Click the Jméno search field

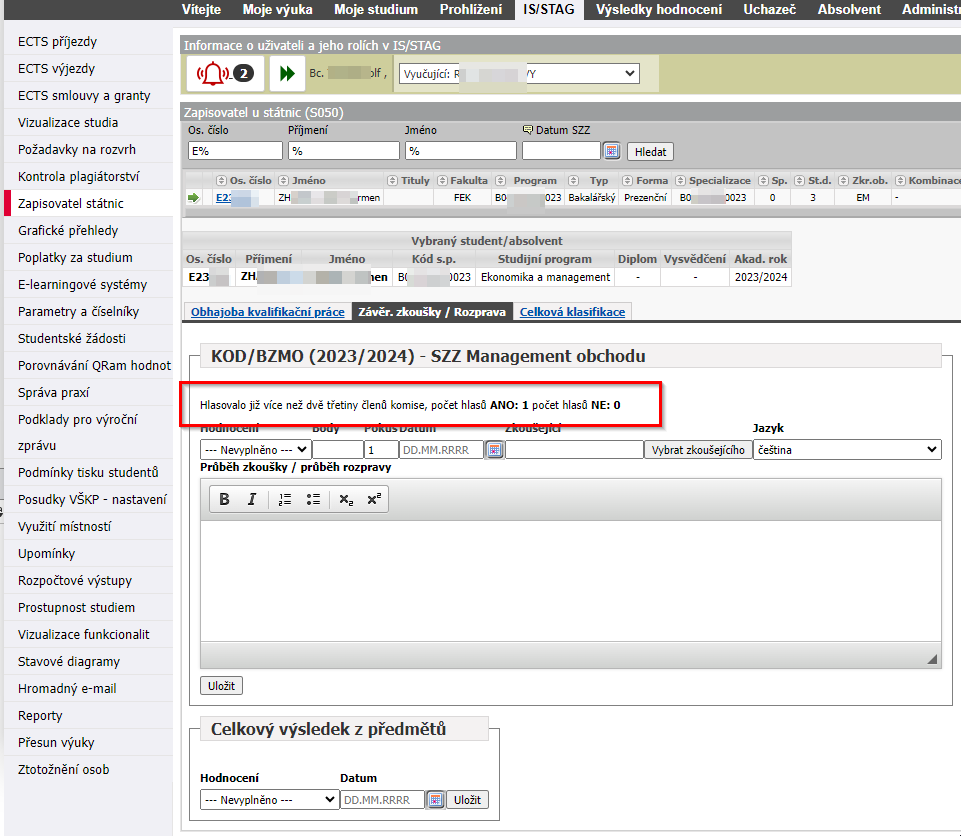pos(461,151)
